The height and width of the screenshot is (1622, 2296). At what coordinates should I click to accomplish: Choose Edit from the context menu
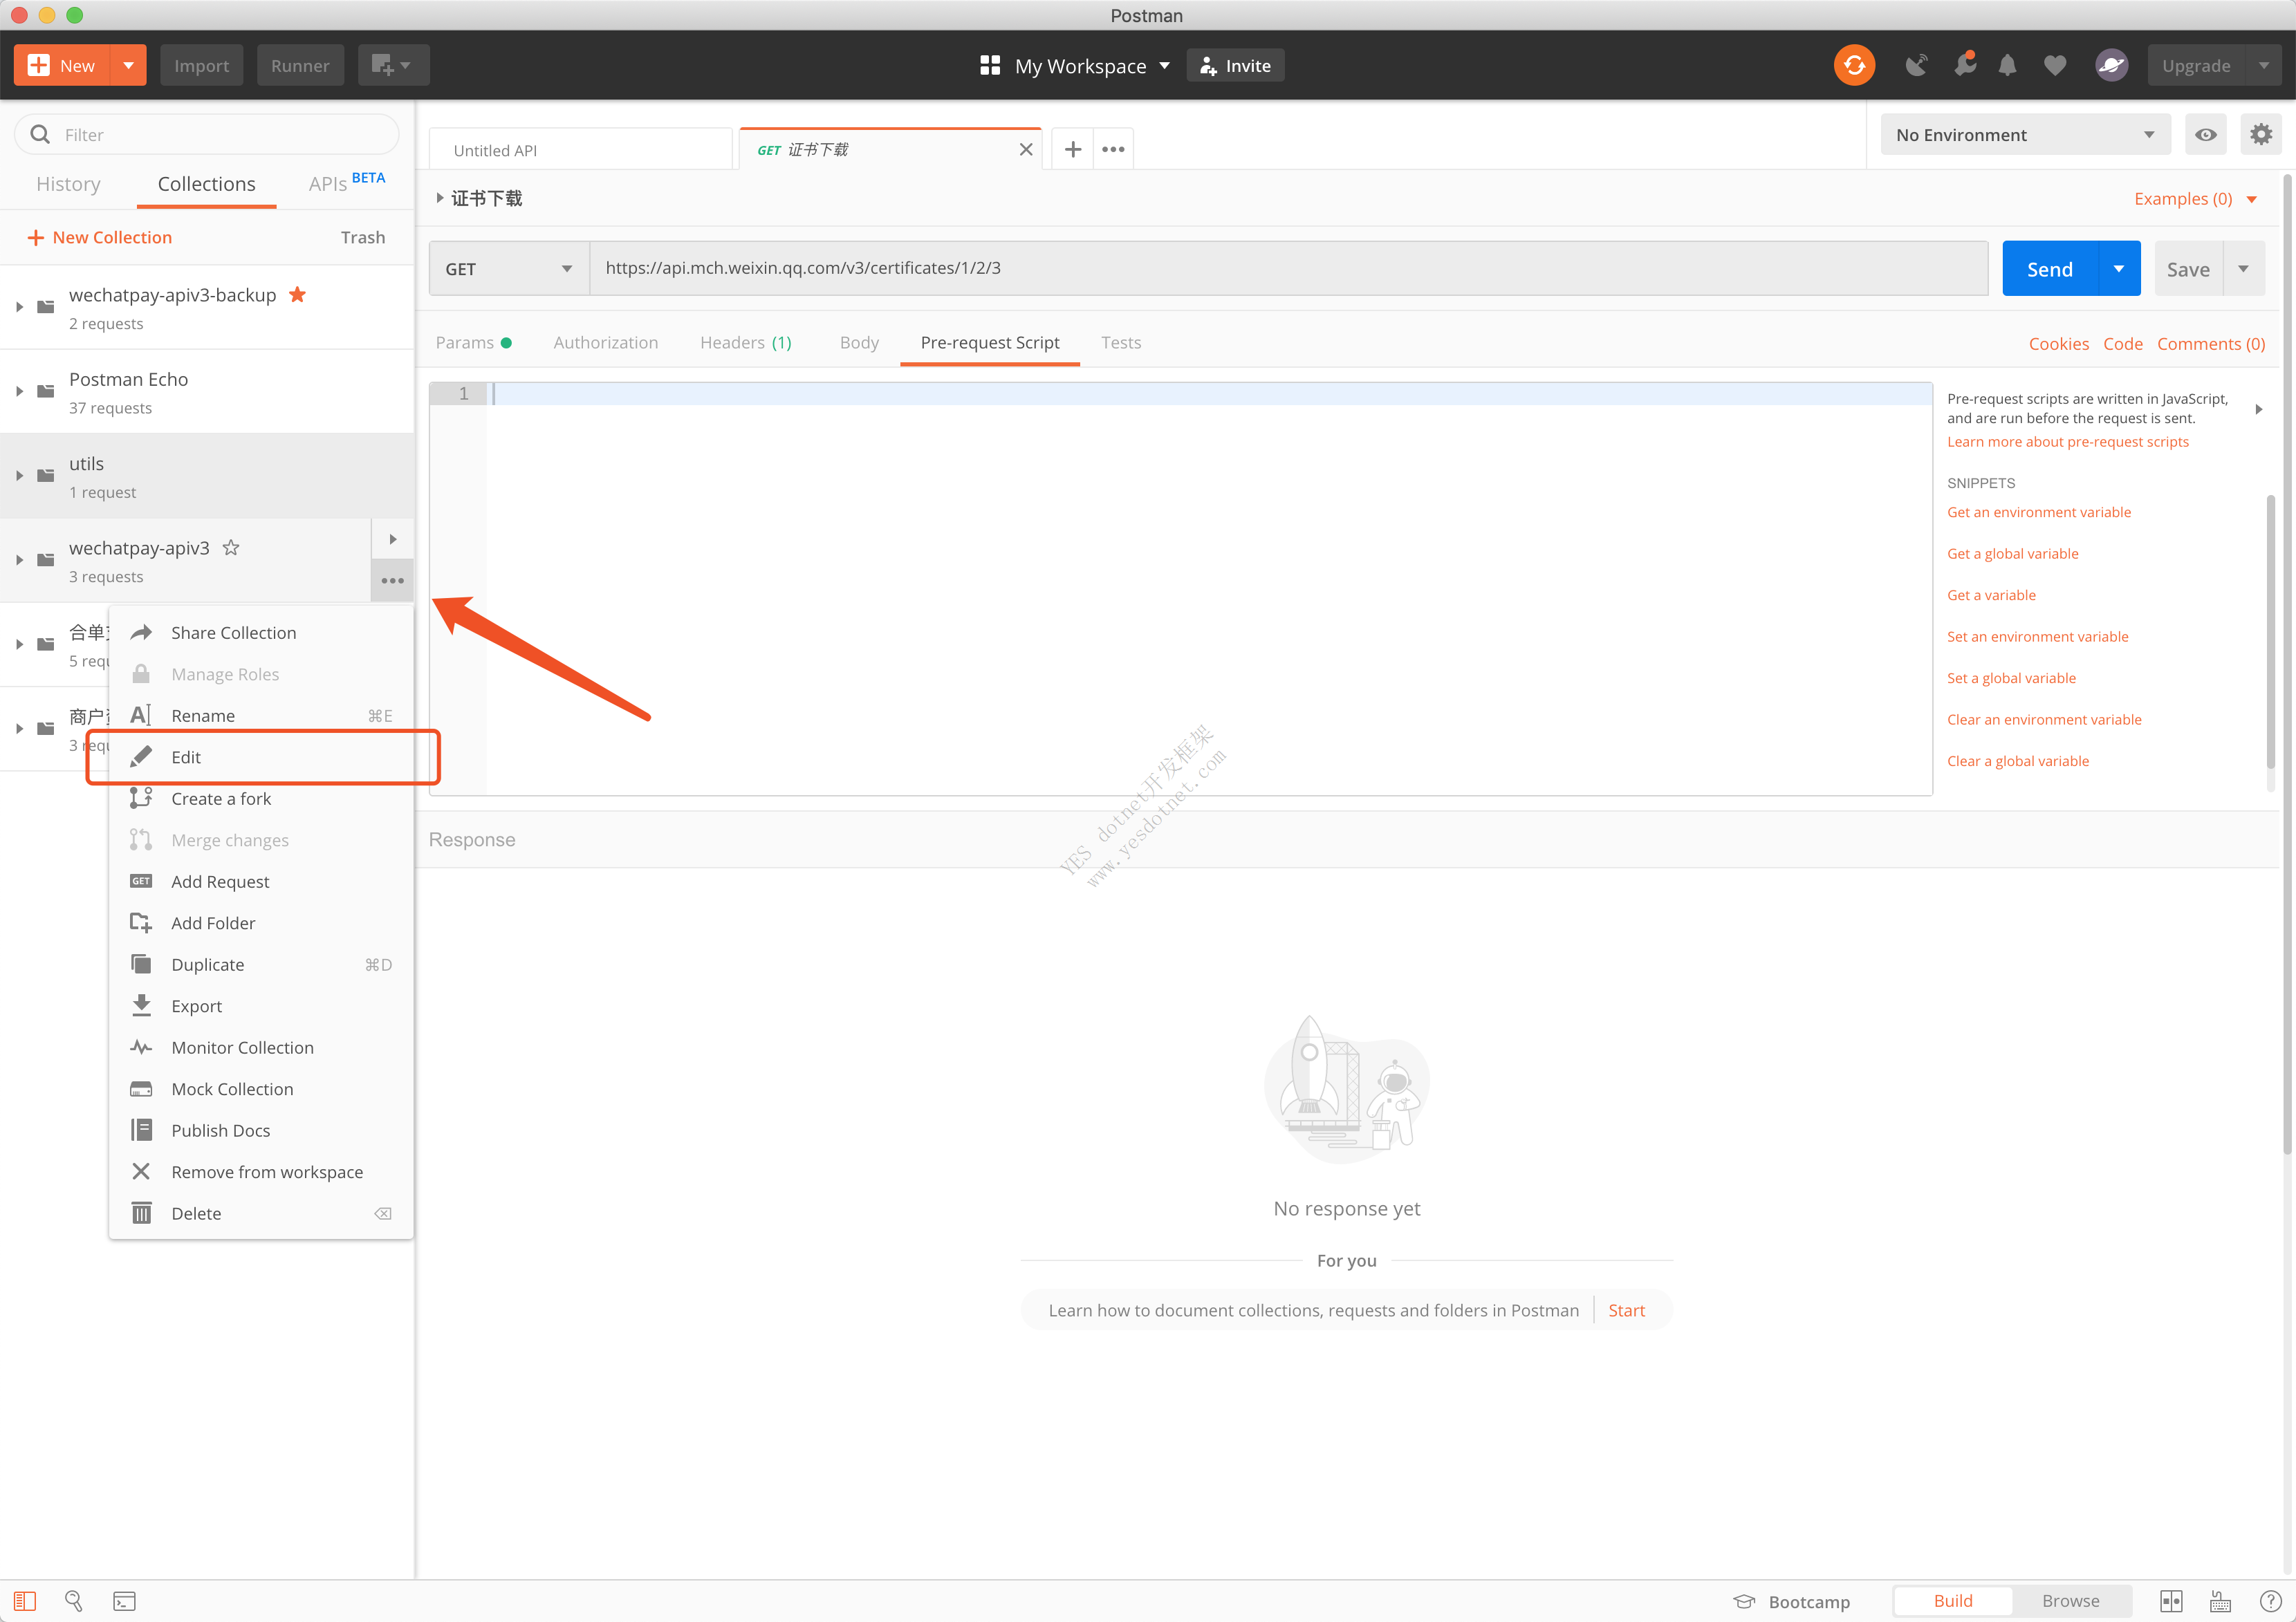pos(261,757)
